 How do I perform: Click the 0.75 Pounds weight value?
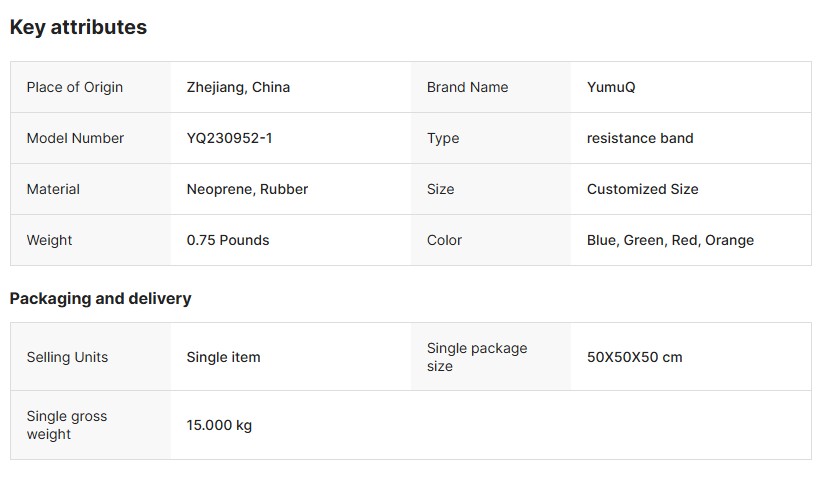[228, 240]
